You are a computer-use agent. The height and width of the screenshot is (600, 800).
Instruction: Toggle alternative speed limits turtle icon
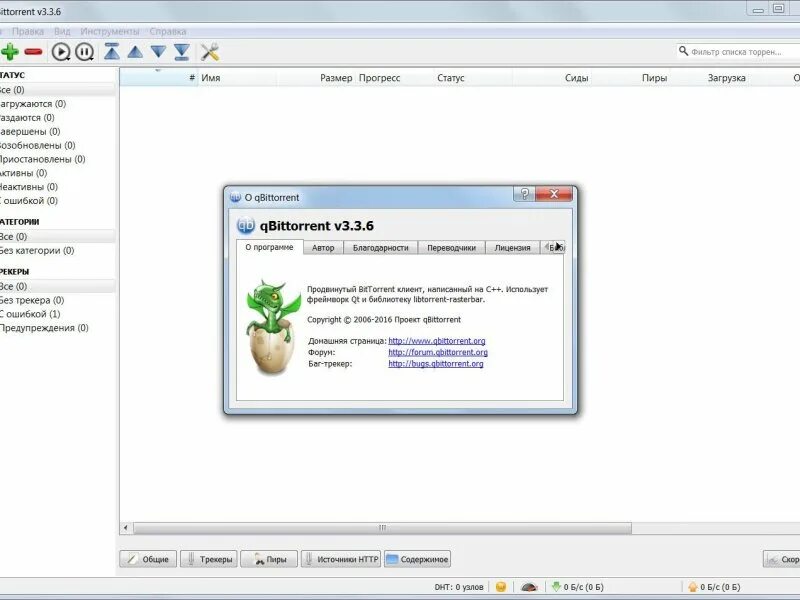[x=529, y=587]
